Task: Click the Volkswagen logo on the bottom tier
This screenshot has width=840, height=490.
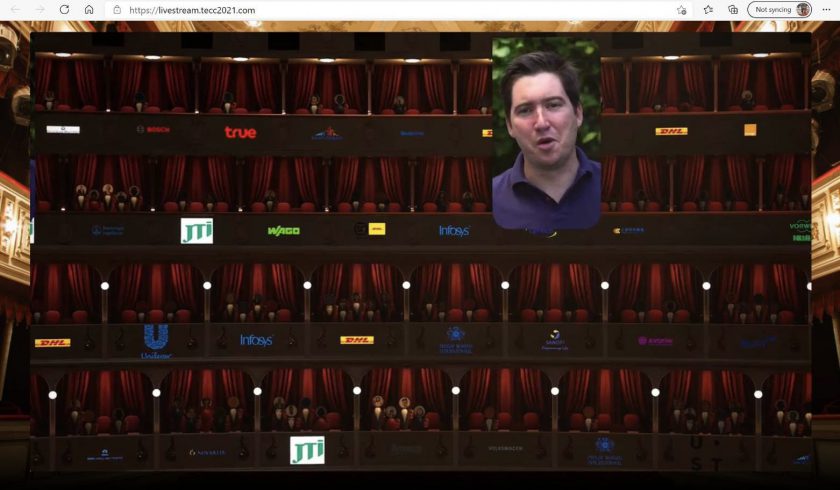Action: click(x=505, y=449)
